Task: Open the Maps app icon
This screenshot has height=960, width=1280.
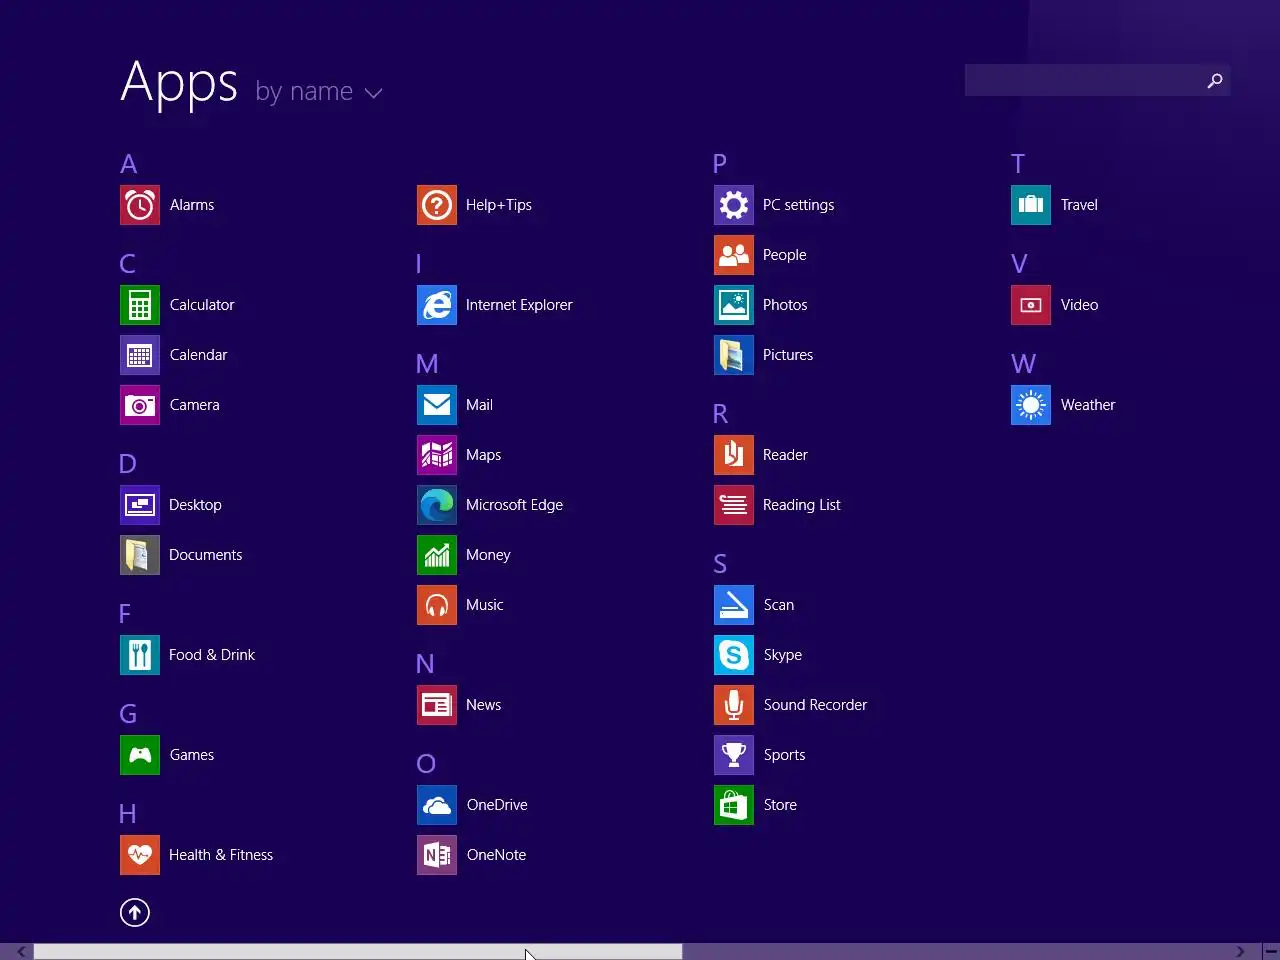Action: point(437,455)
